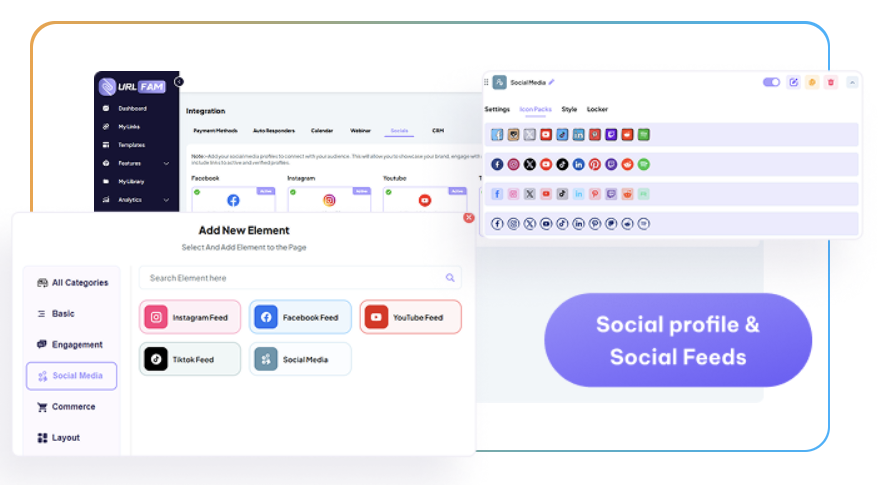This screenshot has width=880, height=485.
Task: Pick the square 3D Facebook icon in top pack
Action: click(x=497, y=135)
